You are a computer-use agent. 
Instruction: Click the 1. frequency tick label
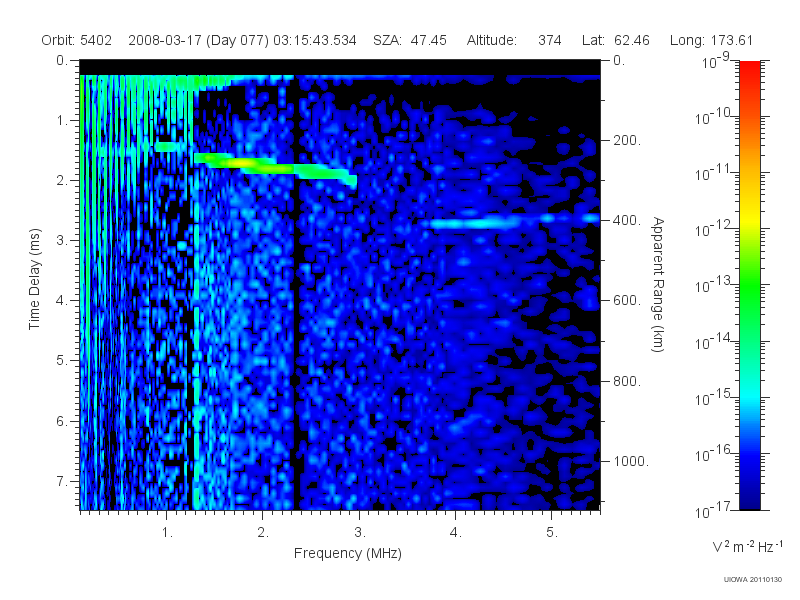point(167,533)
